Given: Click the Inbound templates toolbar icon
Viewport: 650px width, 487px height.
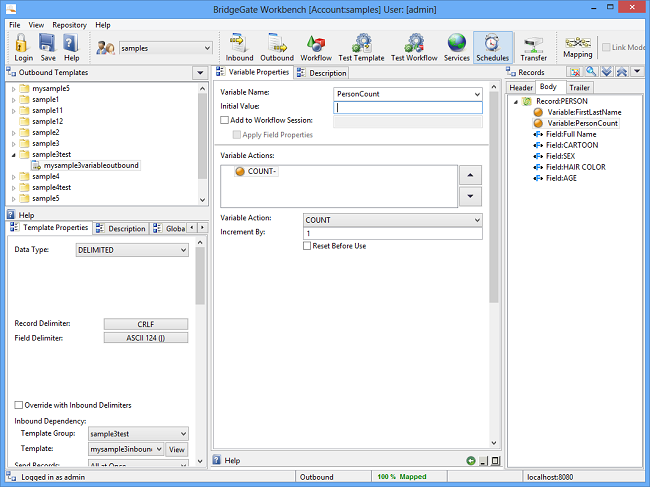Looking at the screenshot, I should 239,43.
